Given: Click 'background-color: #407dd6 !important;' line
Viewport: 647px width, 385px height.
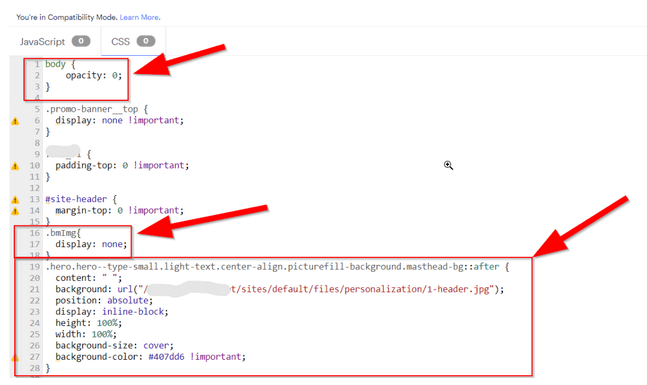Looking at the screenshot, I should coord(151,357).
